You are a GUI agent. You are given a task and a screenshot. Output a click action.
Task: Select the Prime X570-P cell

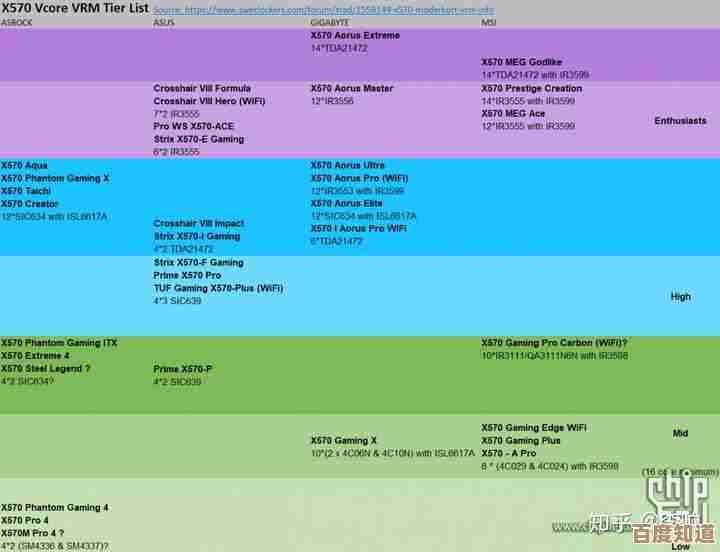click(182, 369)
